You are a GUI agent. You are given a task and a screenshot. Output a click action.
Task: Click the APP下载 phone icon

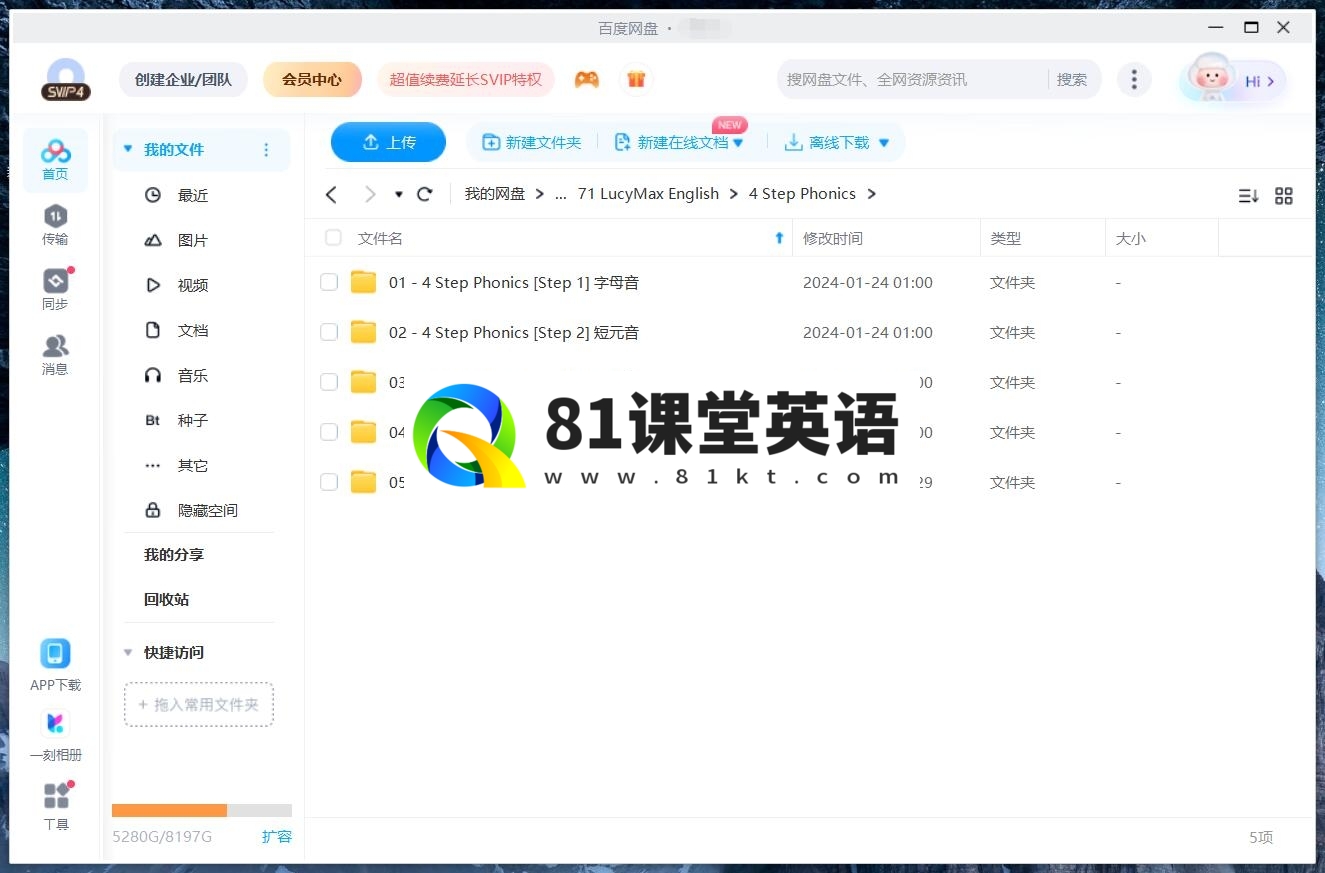(55, 654)
